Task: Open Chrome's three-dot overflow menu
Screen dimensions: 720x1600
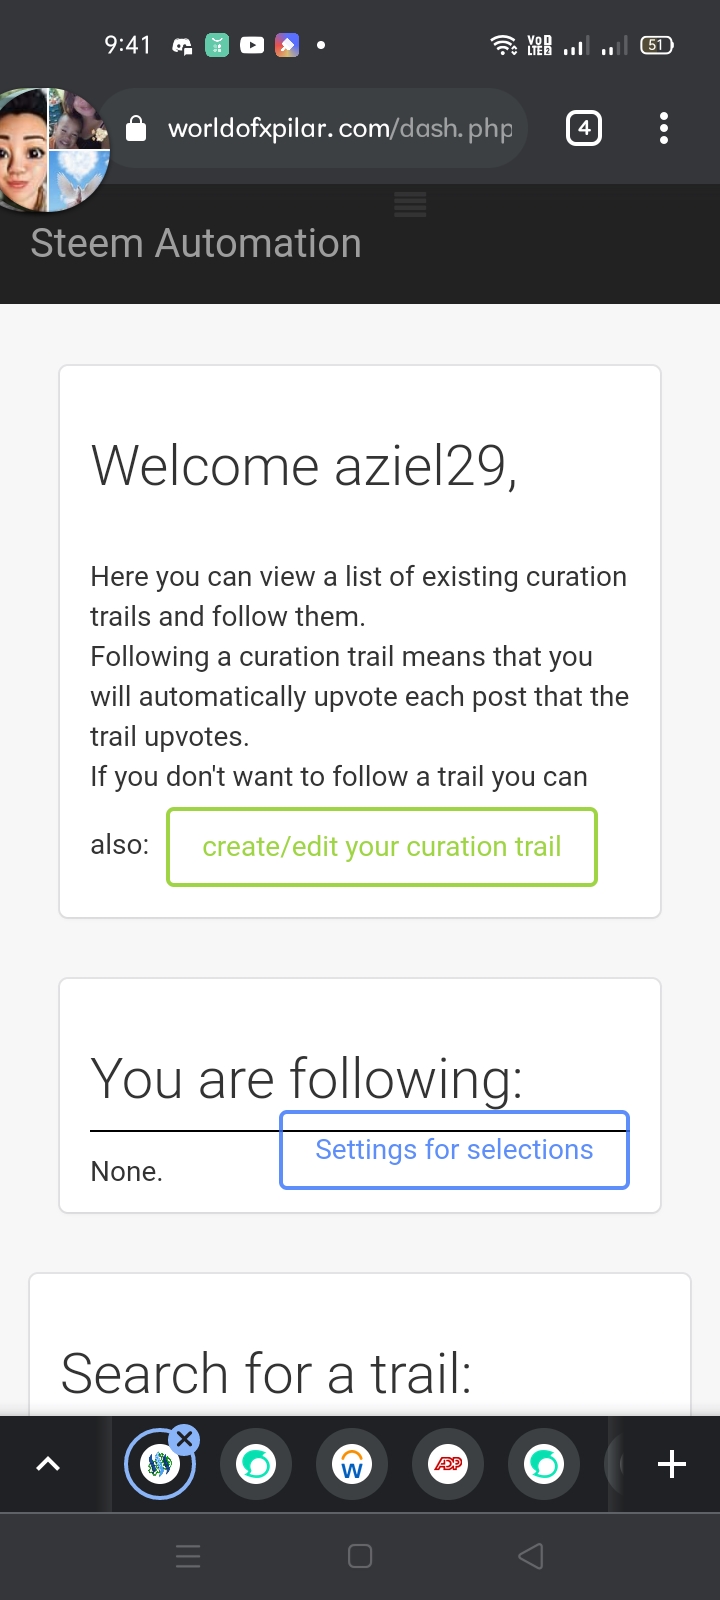Action: click(664, 128)
